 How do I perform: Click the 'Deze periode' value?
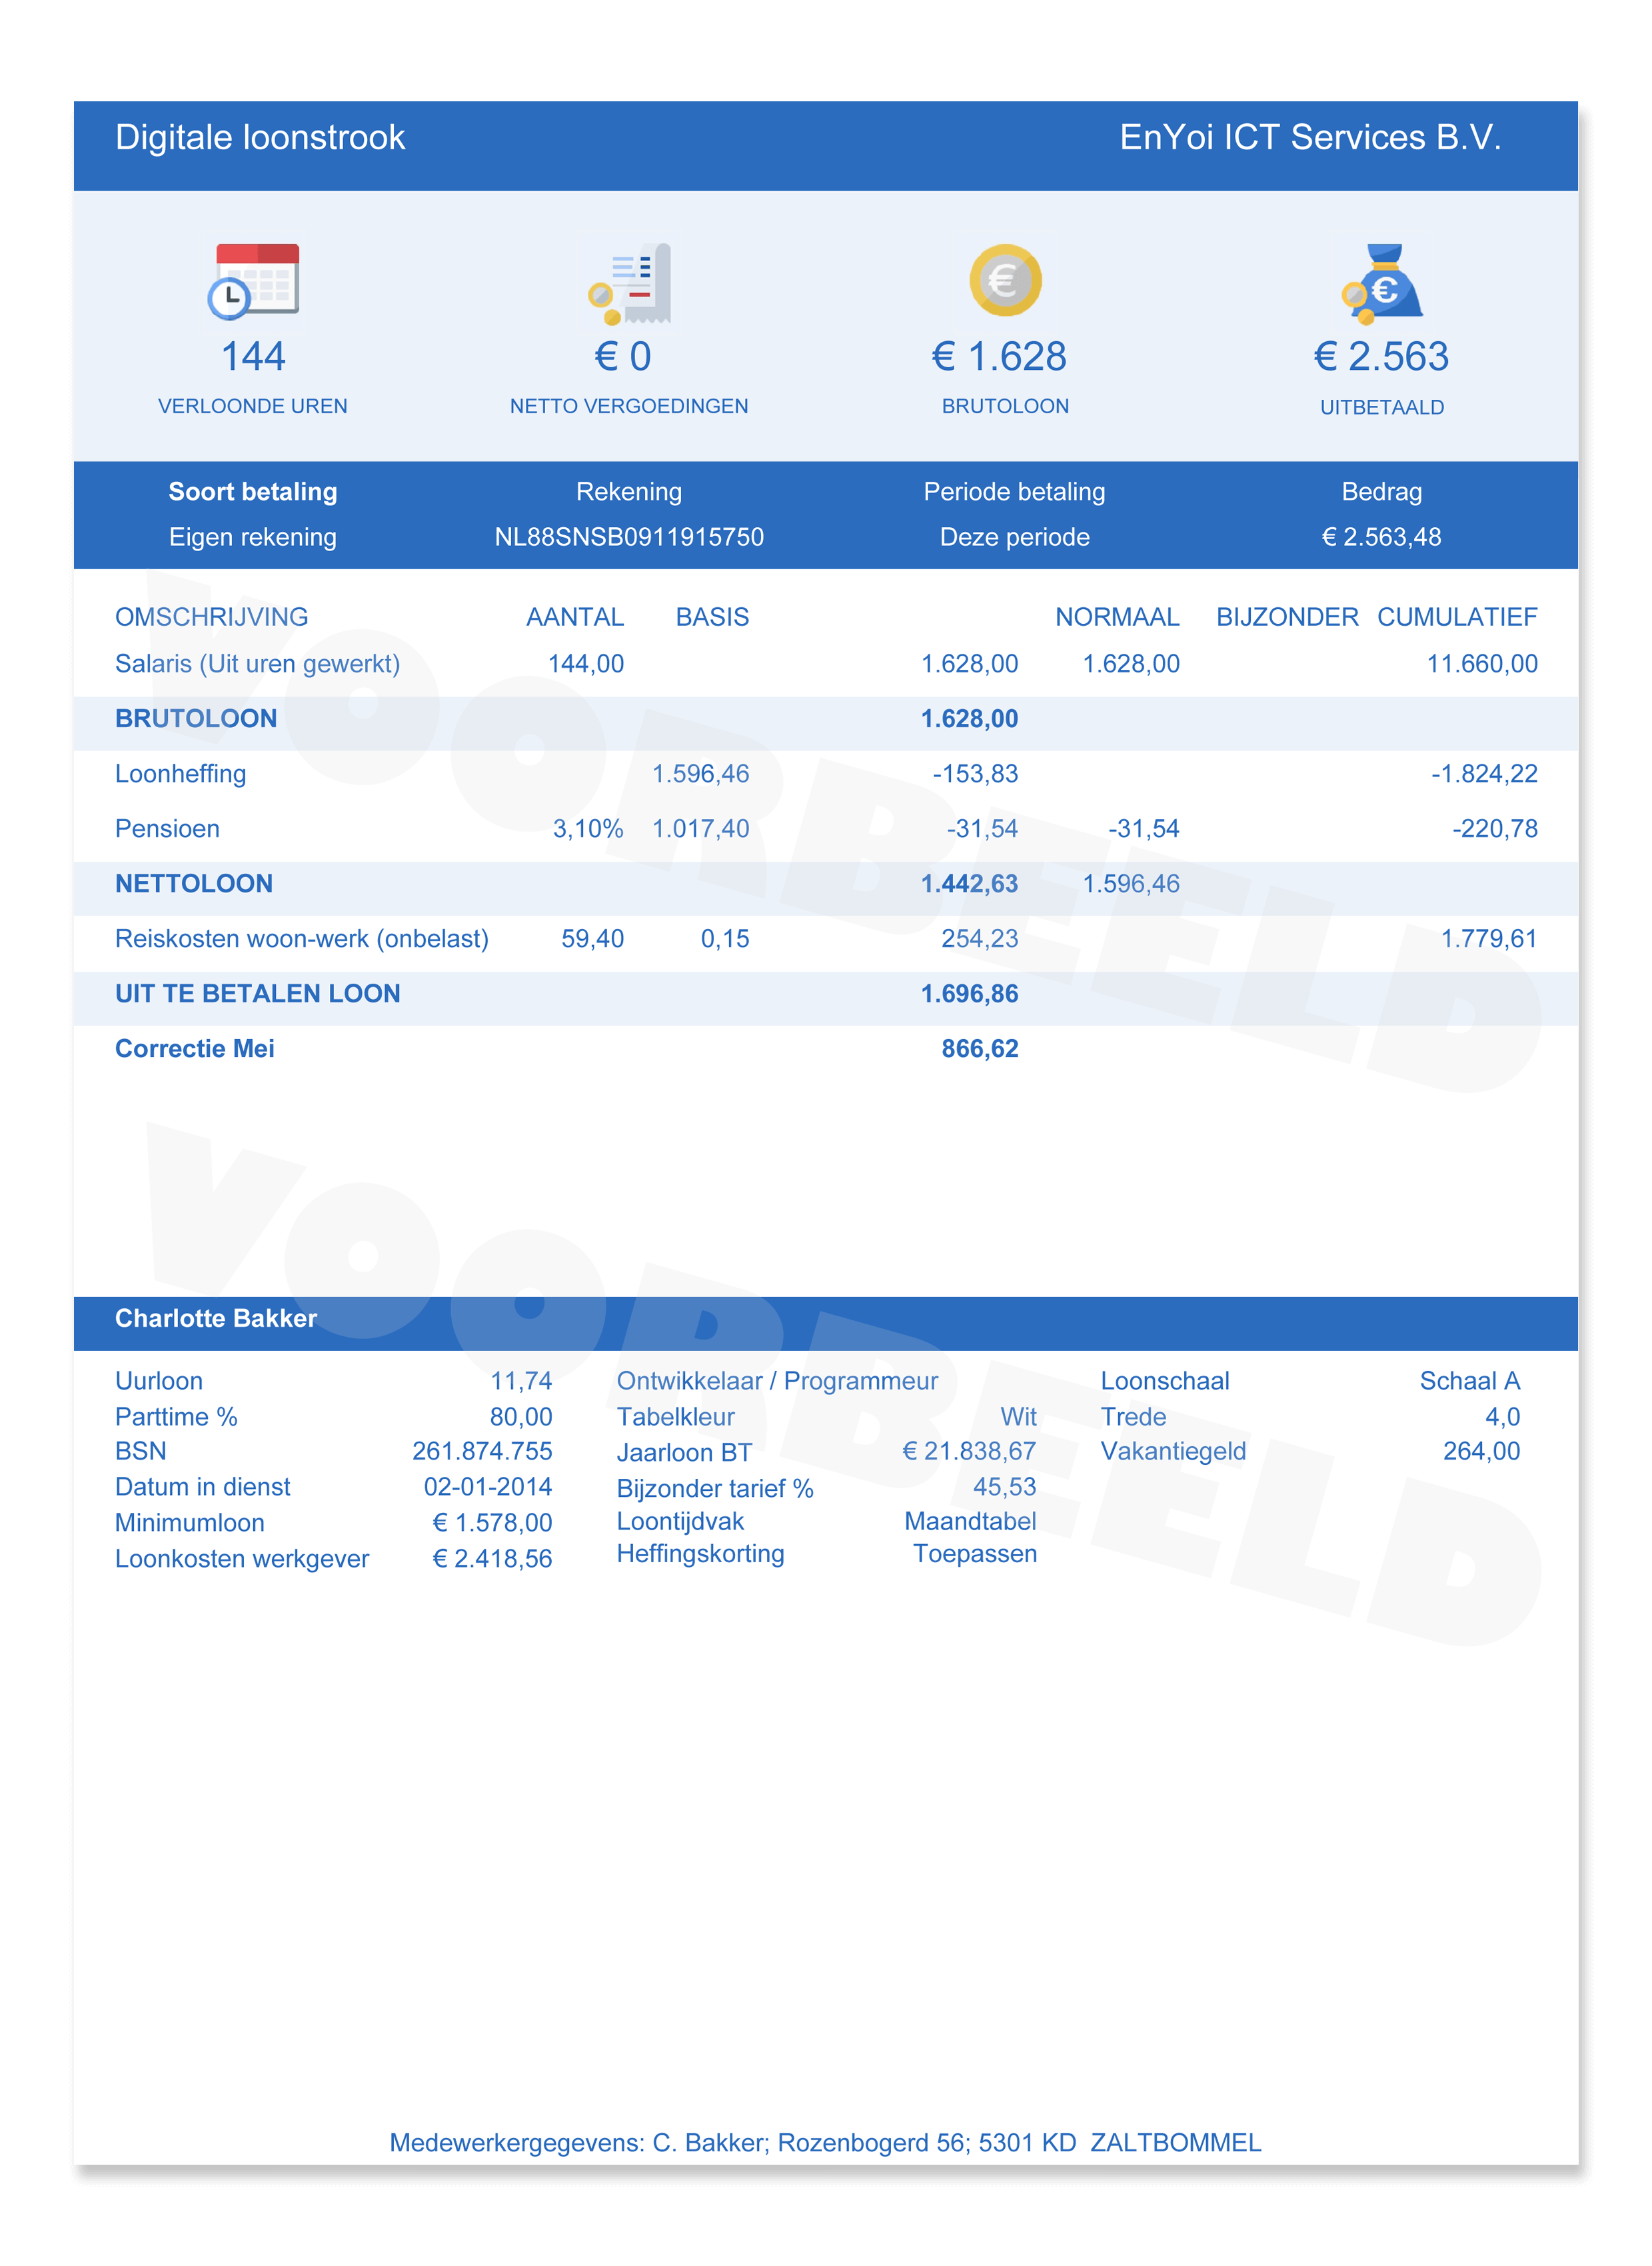1014,537
